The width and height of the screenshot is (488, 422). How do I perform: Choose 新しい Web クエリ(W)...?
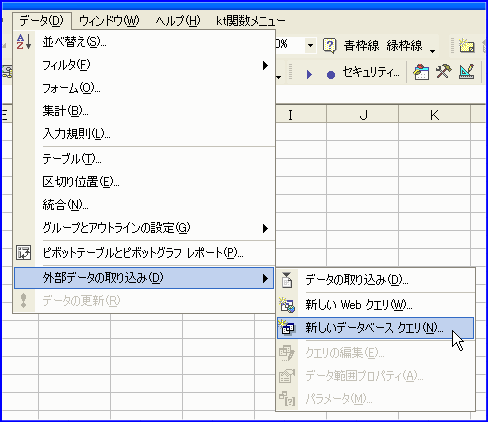[x=376, y=305]
